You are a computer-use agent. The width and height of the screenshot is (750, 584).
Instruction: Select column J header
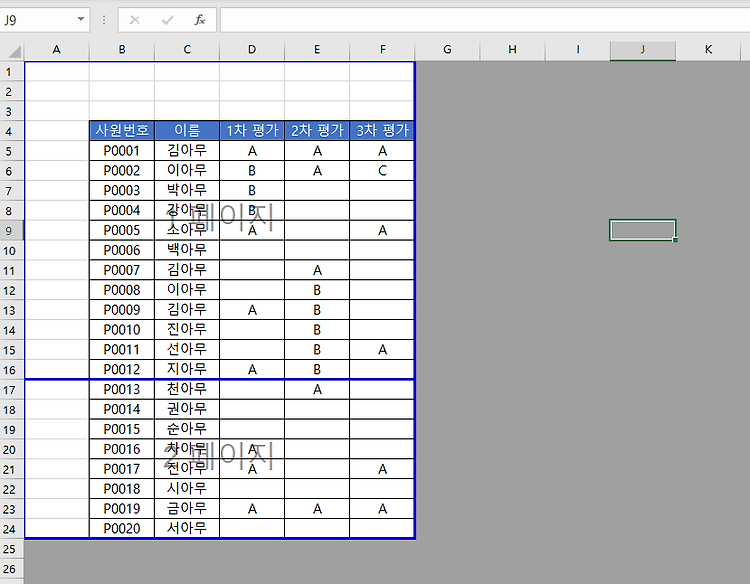click(642, 50)
